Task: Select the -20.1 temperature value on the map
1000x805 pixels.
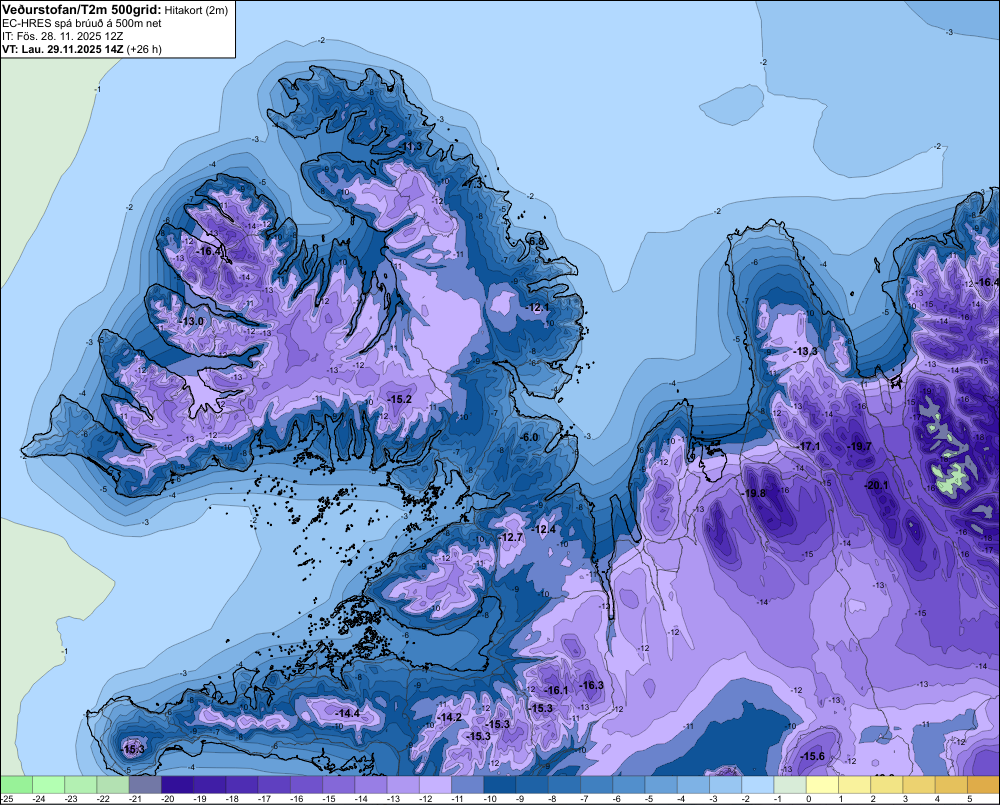Action: click(876, 485)
